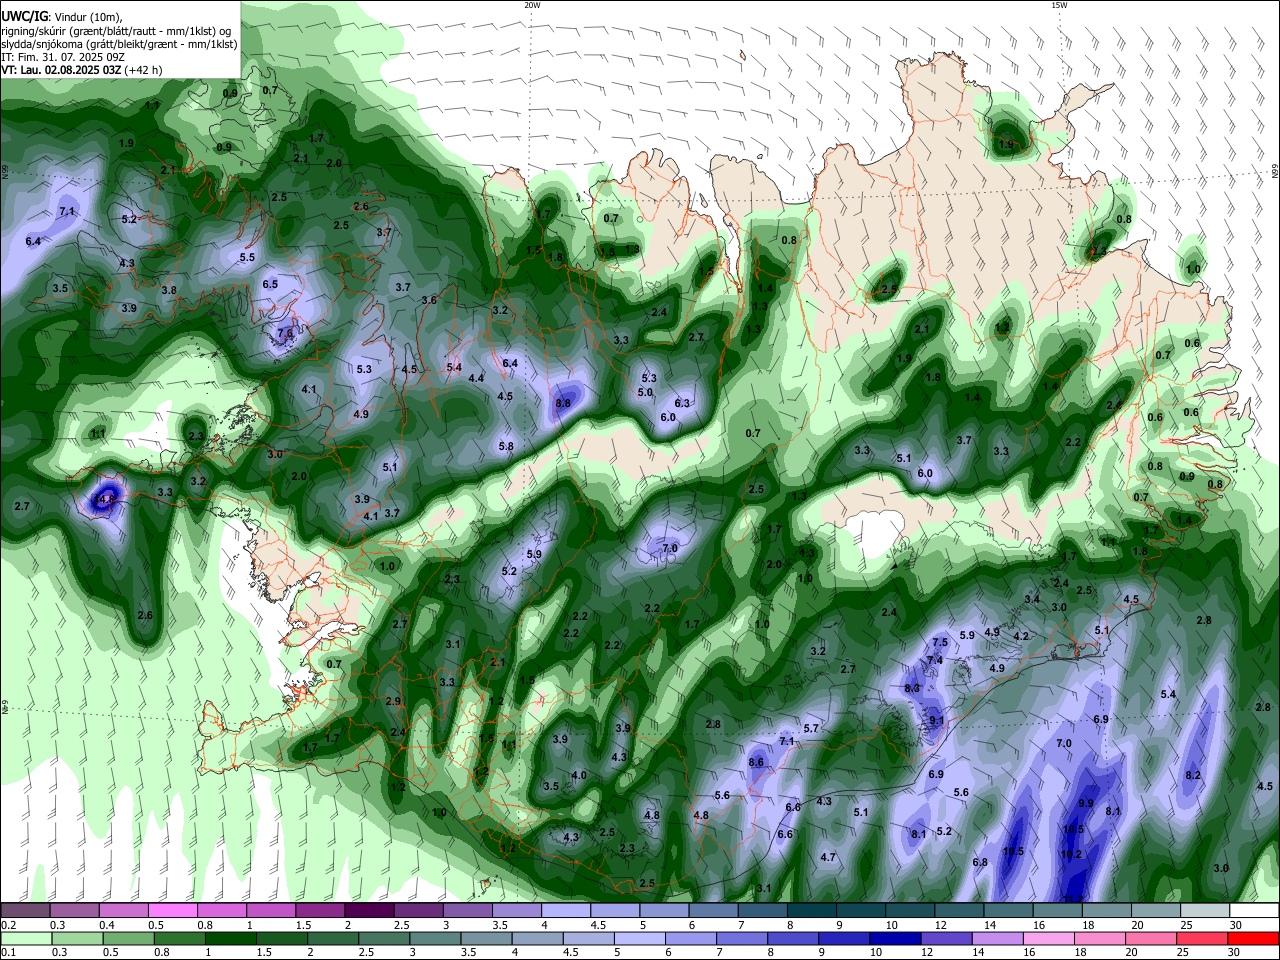This screenshot has width=1280, height=960.
Task: Click the '6.5' precipitation value on the map
Action: [x=270, y=284]
